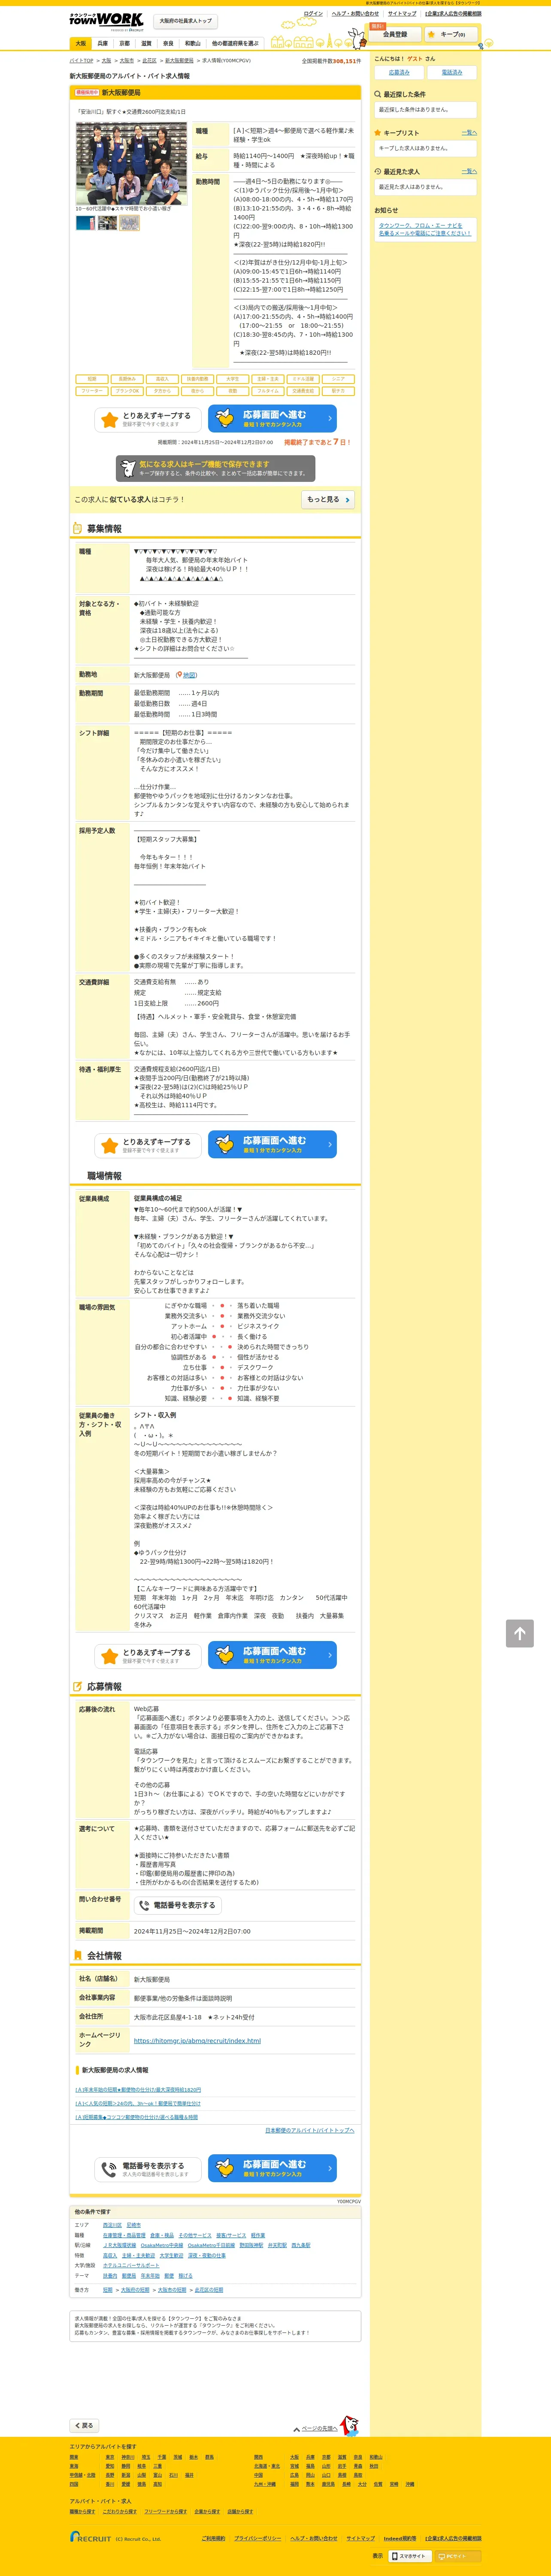Select the 奈良 region tab

168,44
